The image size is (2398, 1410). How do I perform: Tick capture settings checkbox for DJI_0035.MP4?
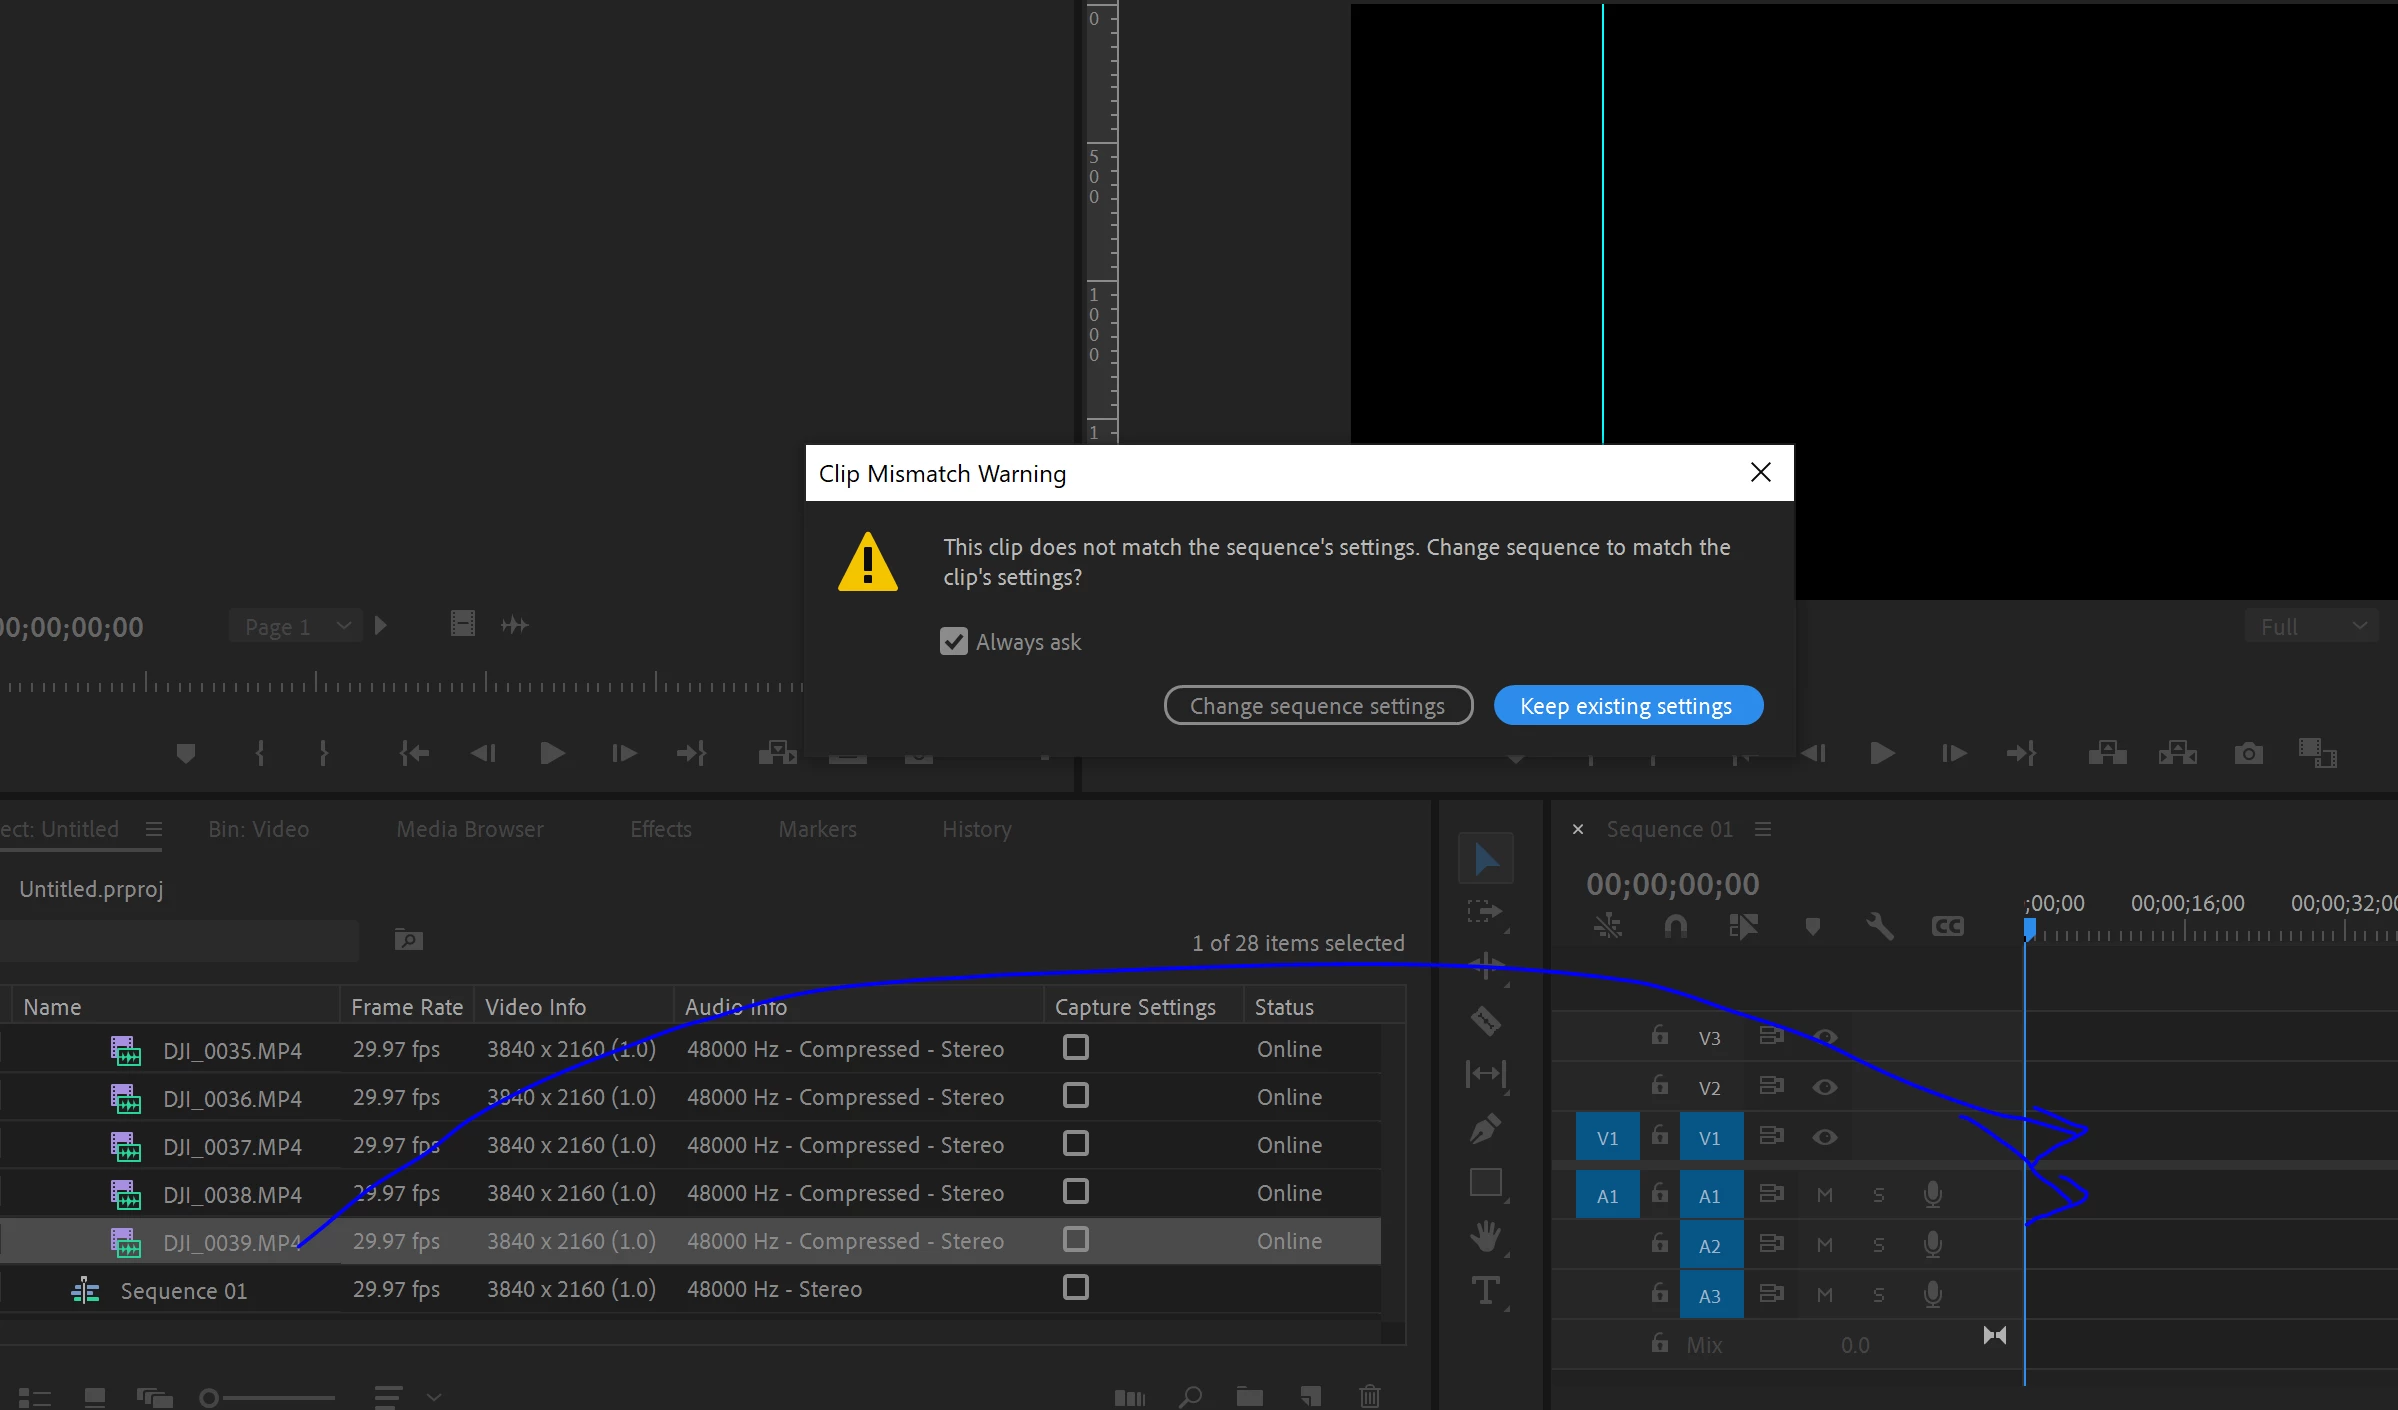pyautogui.click(x=1076, y=1048)
